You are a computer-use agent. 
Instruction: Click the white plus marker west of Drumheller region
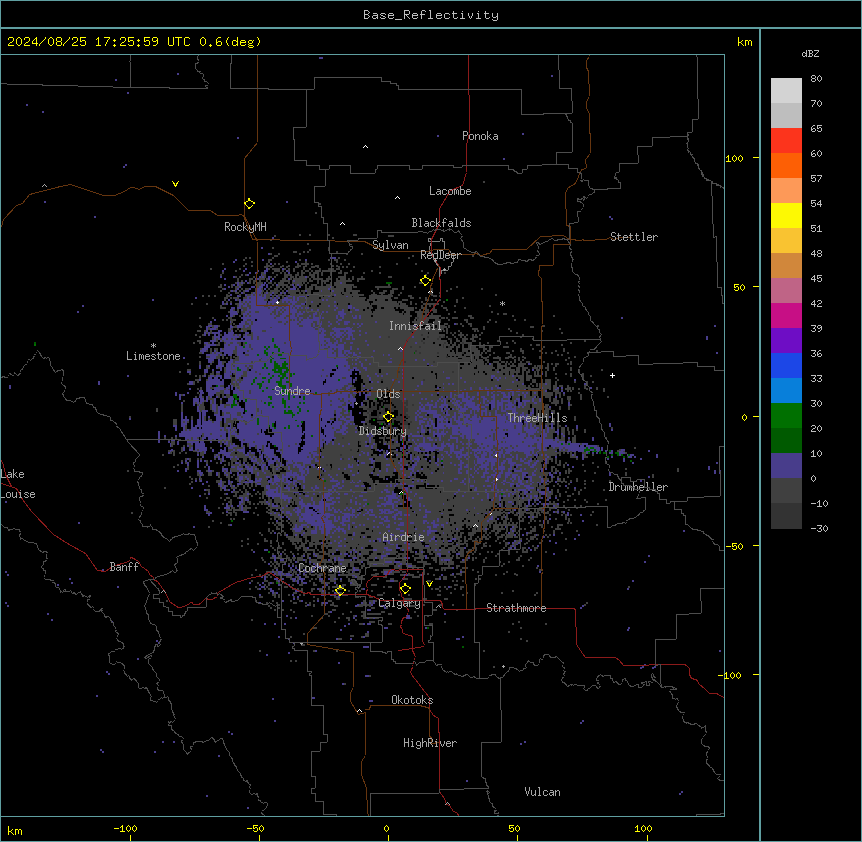point(612,375)
